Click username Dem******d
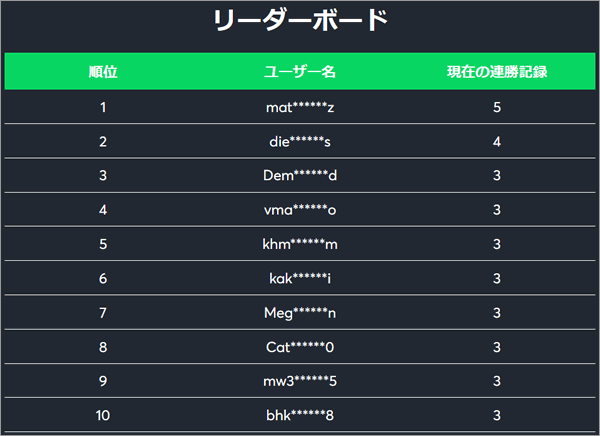 pyautogui.click(x=300, y=175)
